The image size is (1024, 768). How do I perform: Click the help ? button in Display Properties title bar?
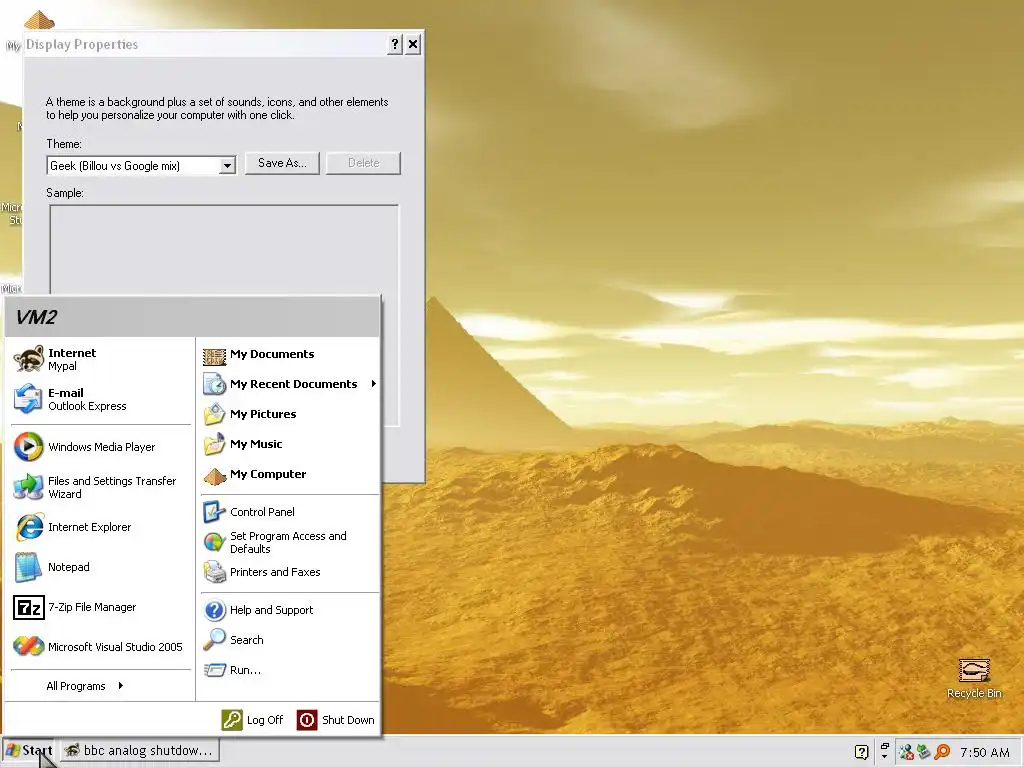394,44
